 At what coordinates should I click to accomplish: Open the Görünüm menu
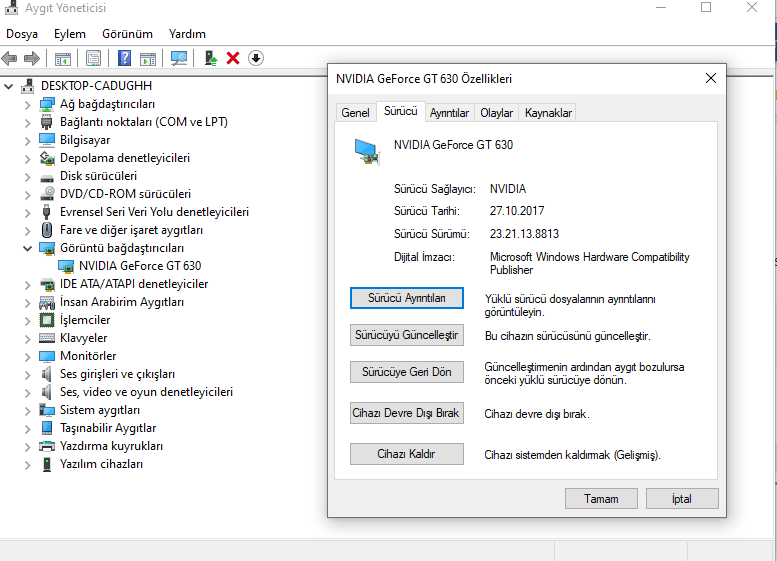click(x=127, y=34)
